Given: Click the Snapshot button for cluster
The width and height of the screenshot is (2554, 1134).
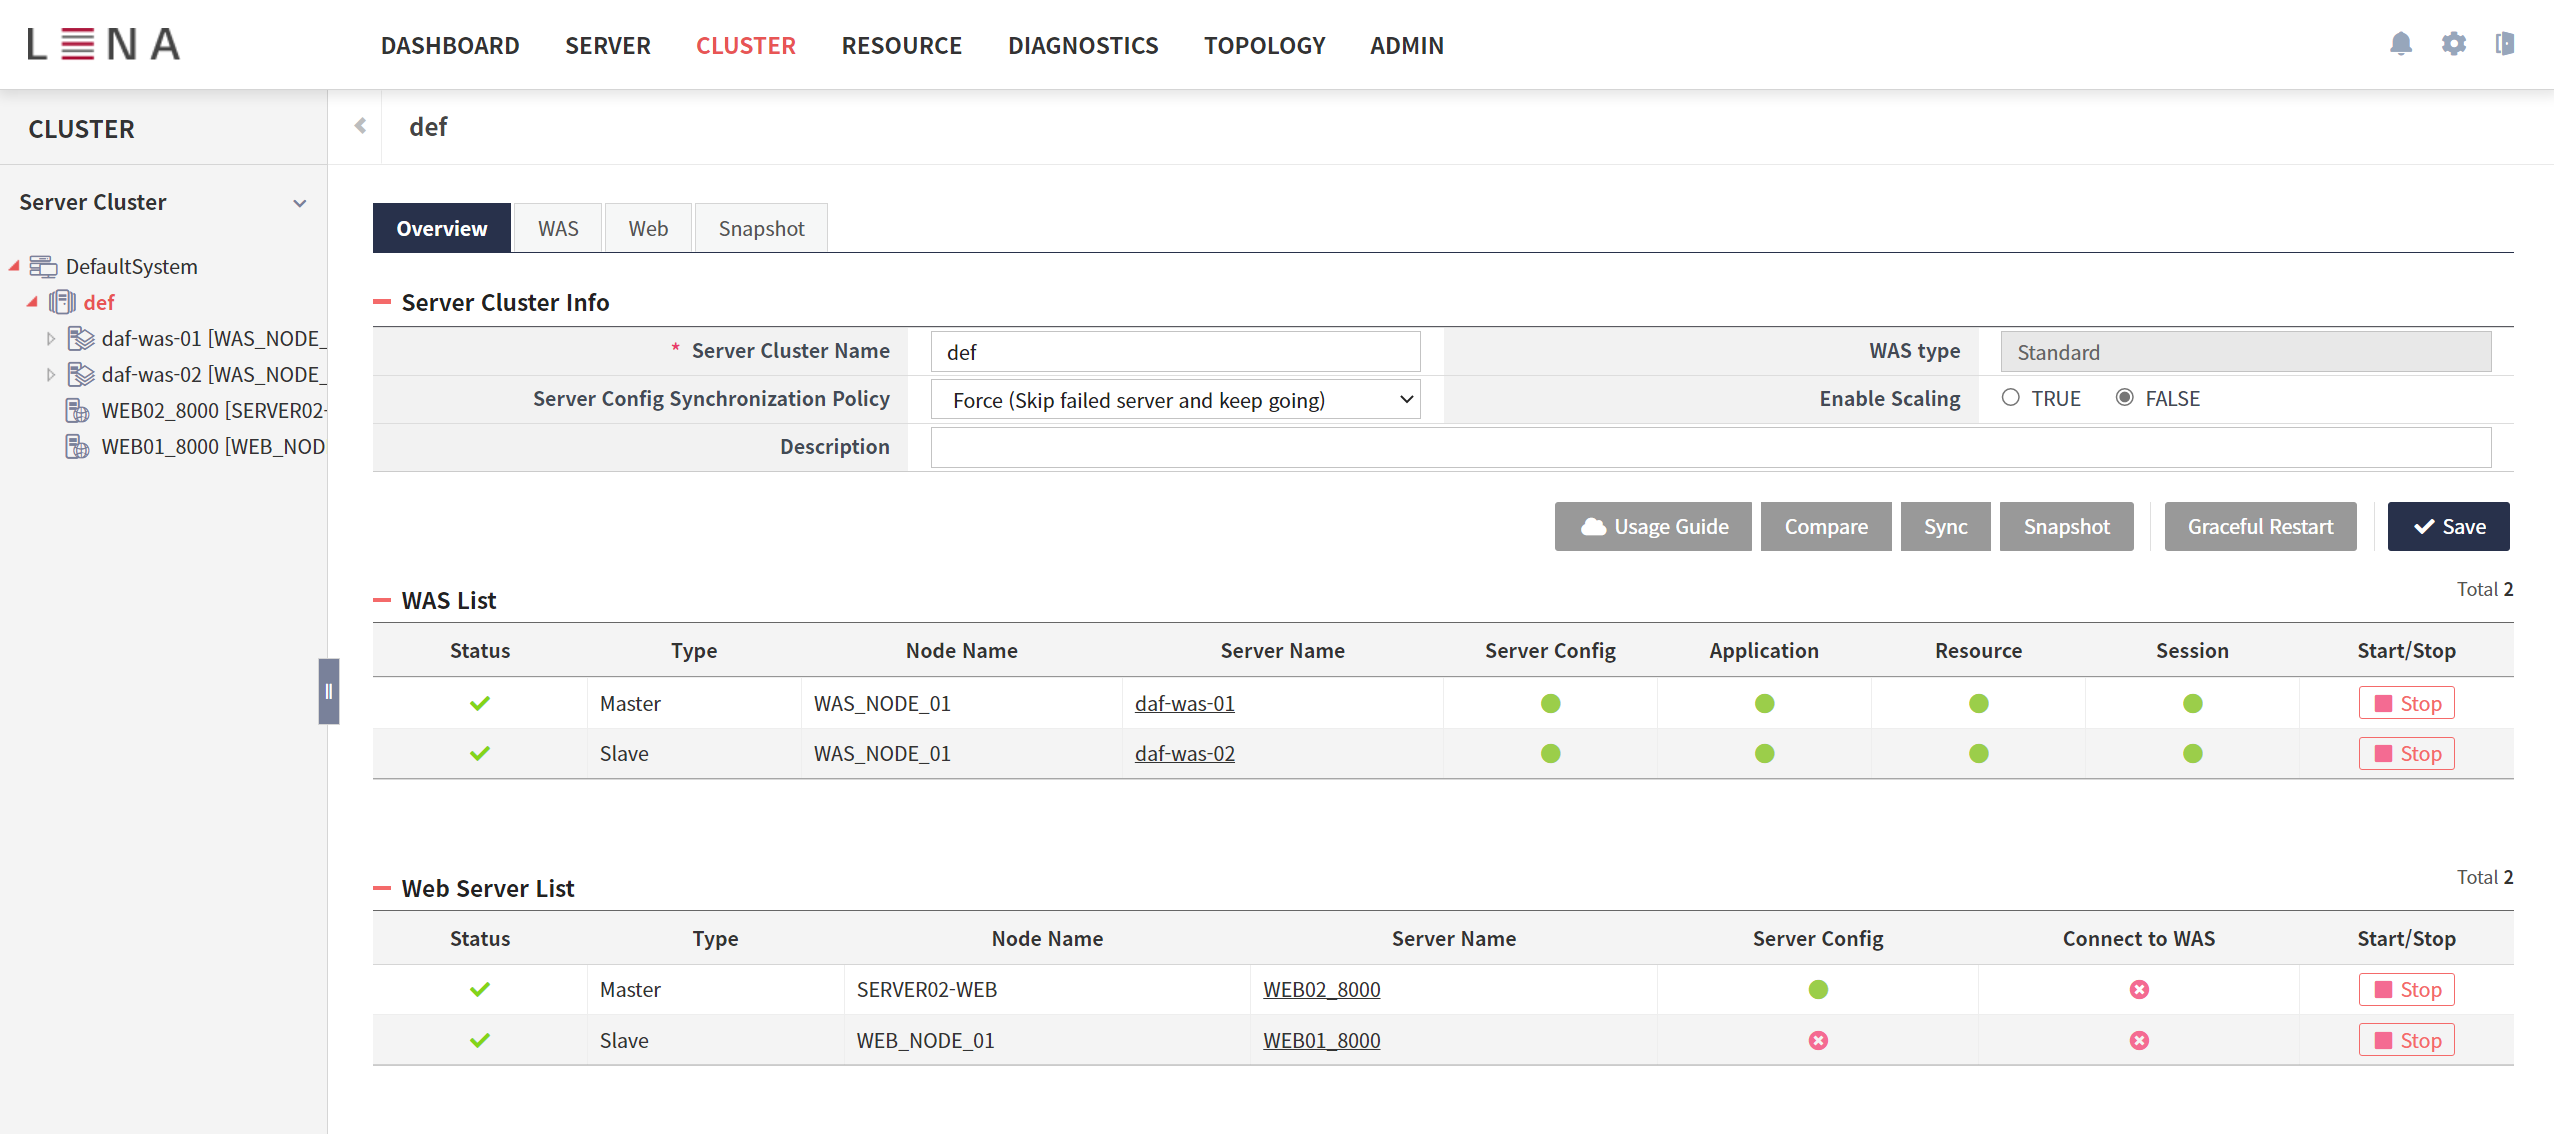Looking at the screenshot, I should point(2065,525).
